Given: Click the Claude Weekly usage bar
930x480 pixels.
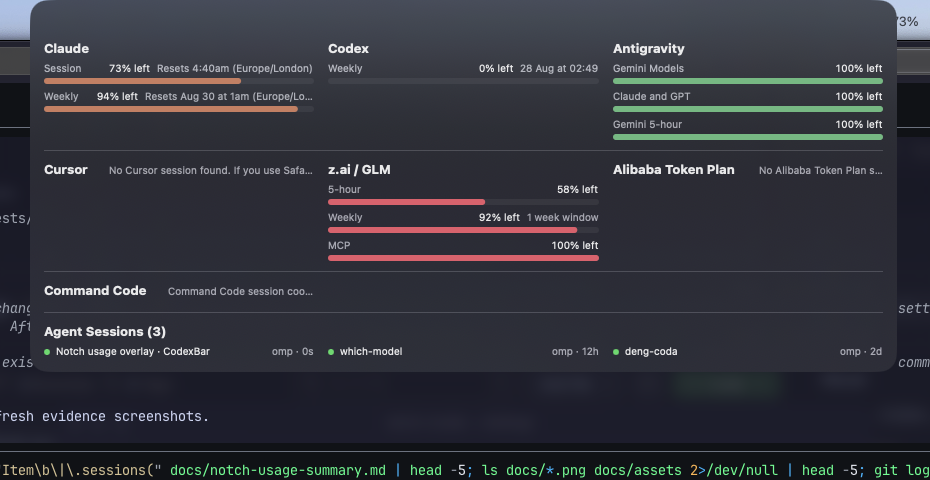Looking at the screenshot, I should tap(179, 109).
